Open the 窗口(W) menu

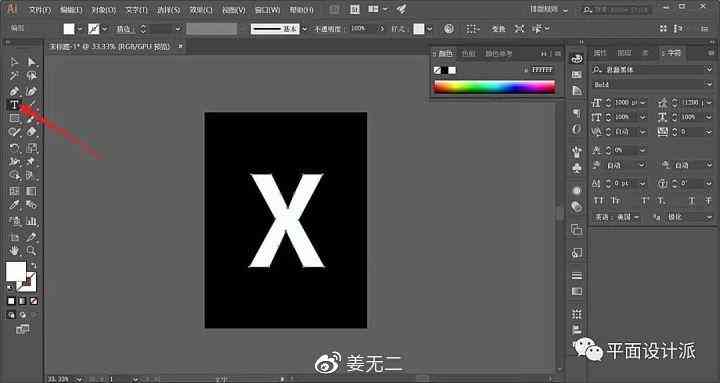267,10
